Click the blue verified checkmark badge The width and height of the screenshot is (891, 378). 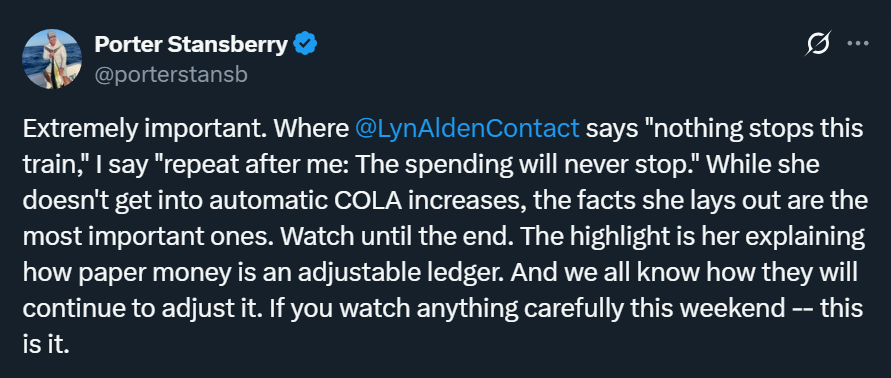(x=305, y=44)
